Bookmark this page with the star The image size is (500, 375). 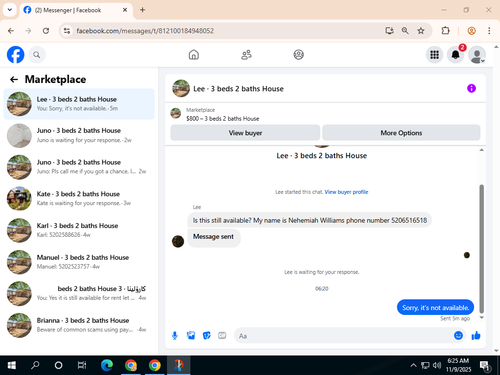click(421, 31)
